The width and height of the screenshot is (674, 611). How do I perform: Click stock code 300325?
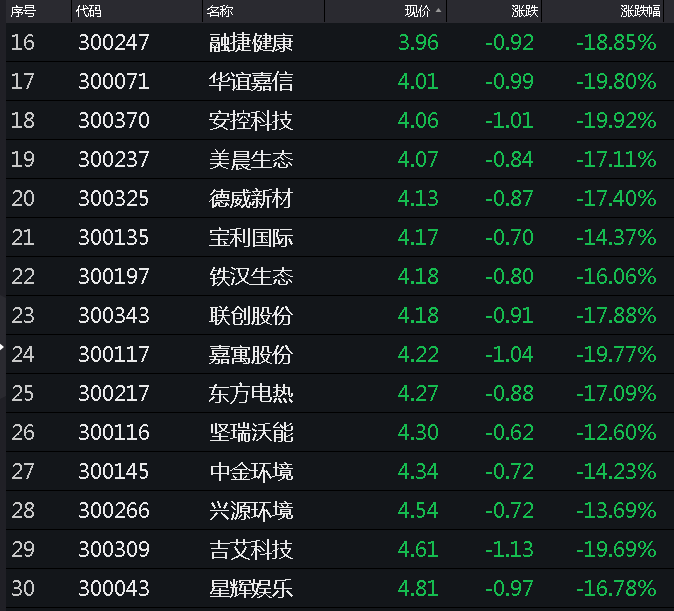pos(114,198)
